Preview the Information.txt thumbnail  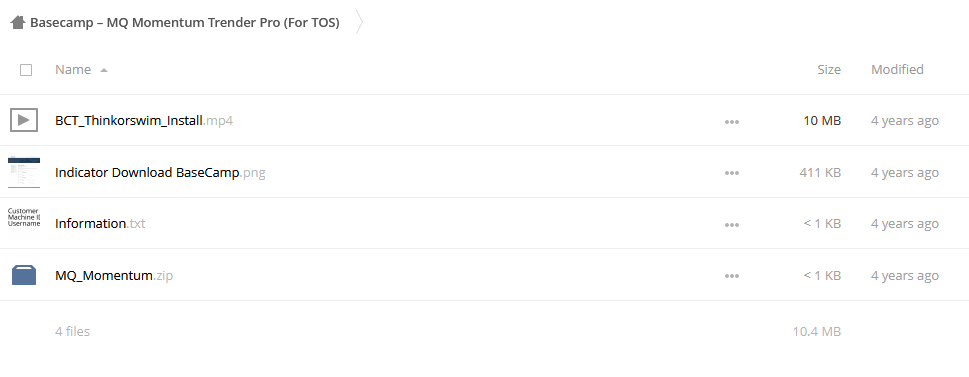(24, 218)
